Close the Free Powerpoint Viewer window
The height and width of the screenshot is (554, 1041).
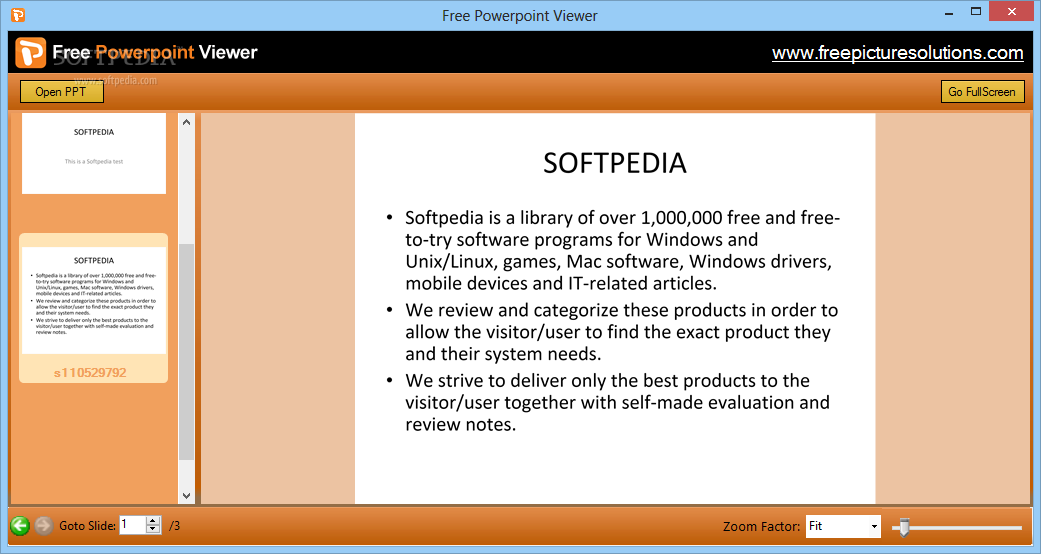[x=1012, y=11]
